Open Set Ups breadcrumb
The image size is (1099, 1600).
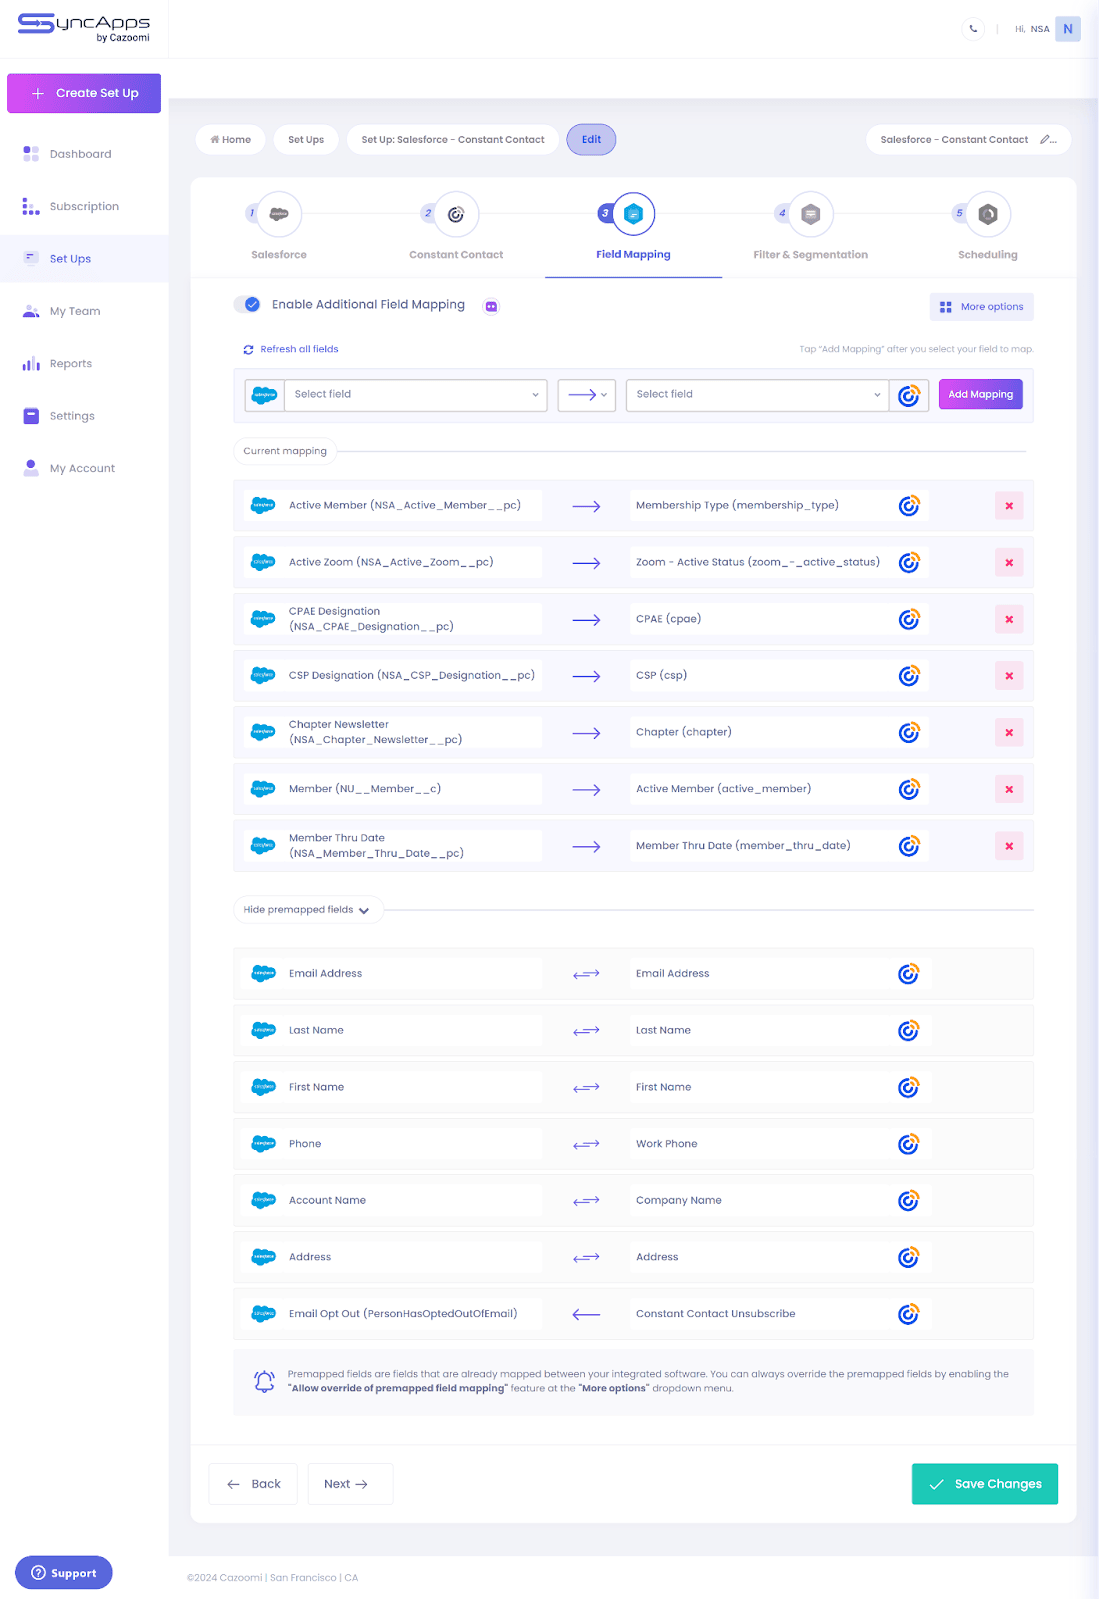click(306, 140)
